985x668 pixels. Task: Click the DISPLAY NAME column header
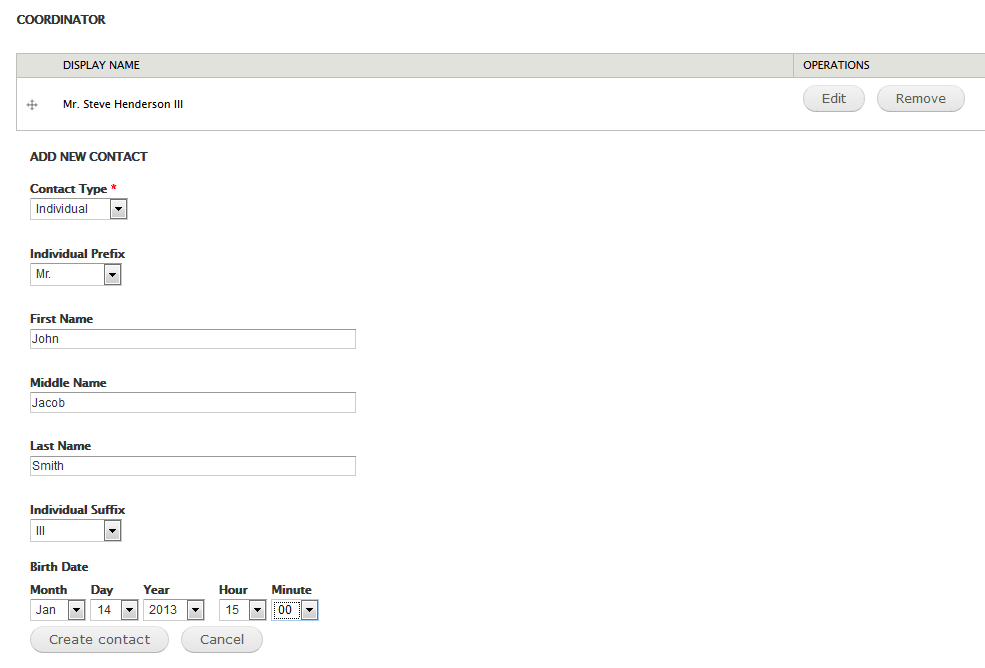click(x=101, y=65)
